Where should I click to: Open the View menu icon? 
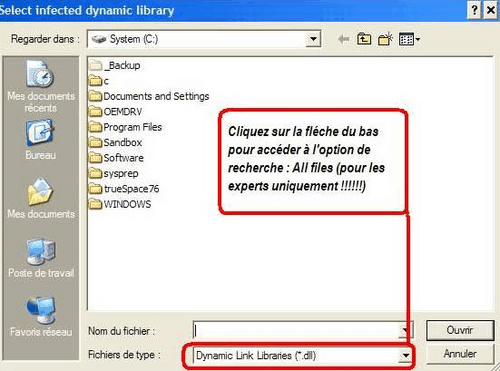coord(409,39)
